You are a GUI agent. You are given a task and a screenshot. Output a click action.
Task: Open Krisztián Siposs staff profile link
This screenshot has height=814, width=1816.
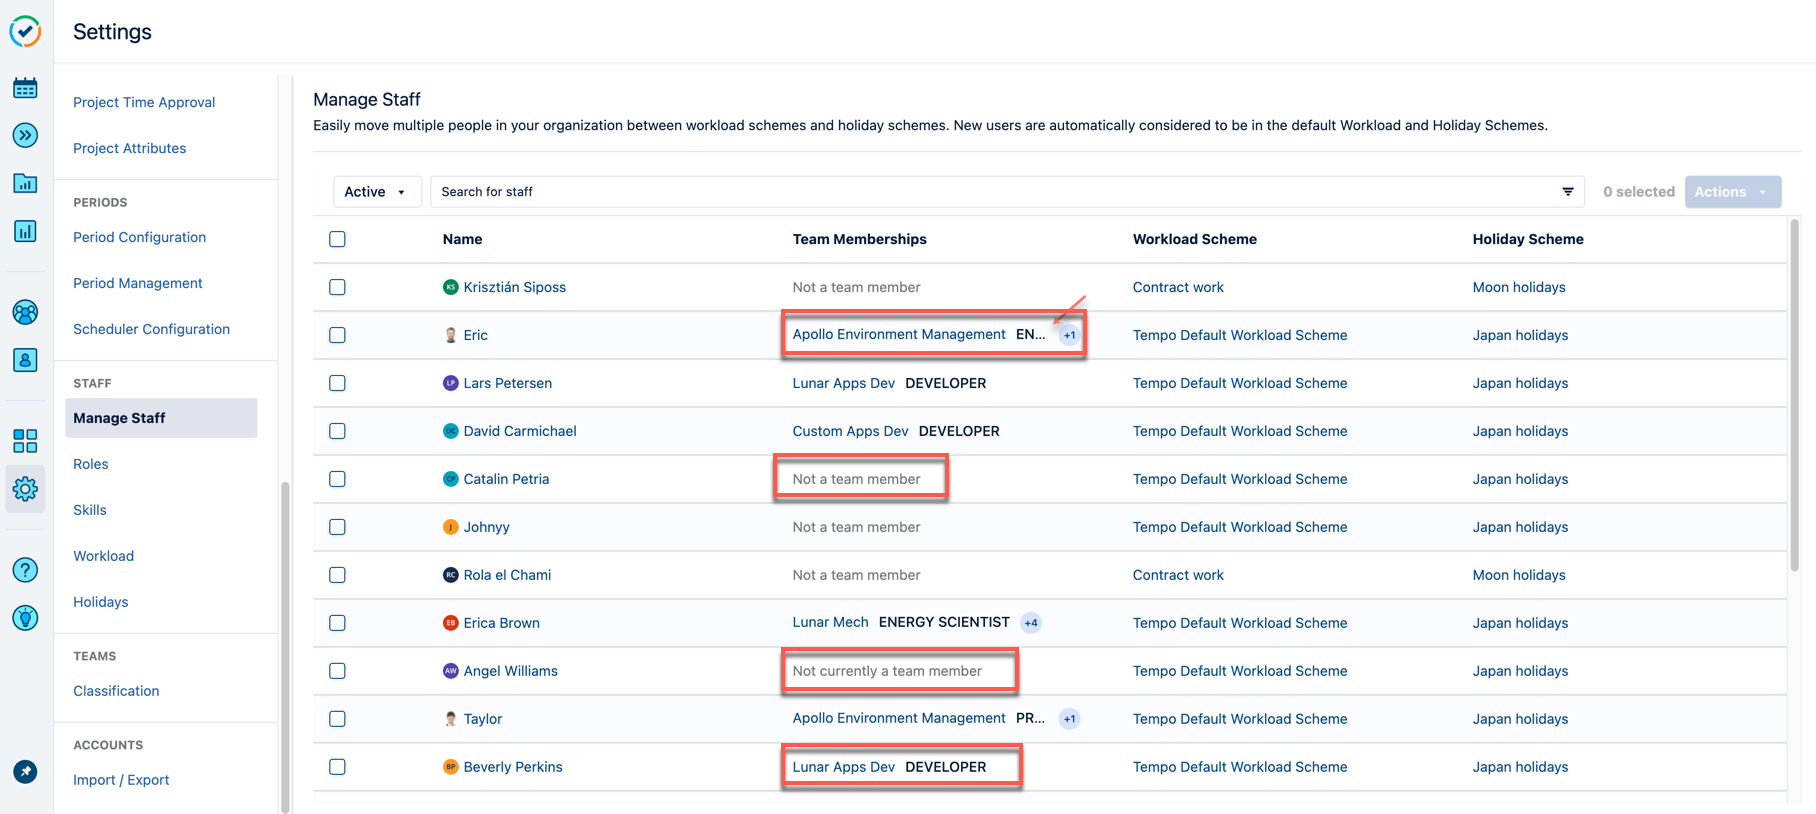tap(514, 287)
